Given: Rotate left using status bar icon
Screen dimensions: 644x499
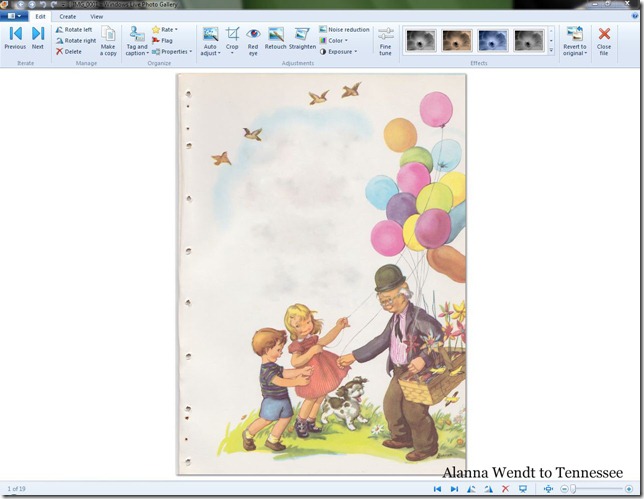Looking at the screenshot, I should click(471, 489).
